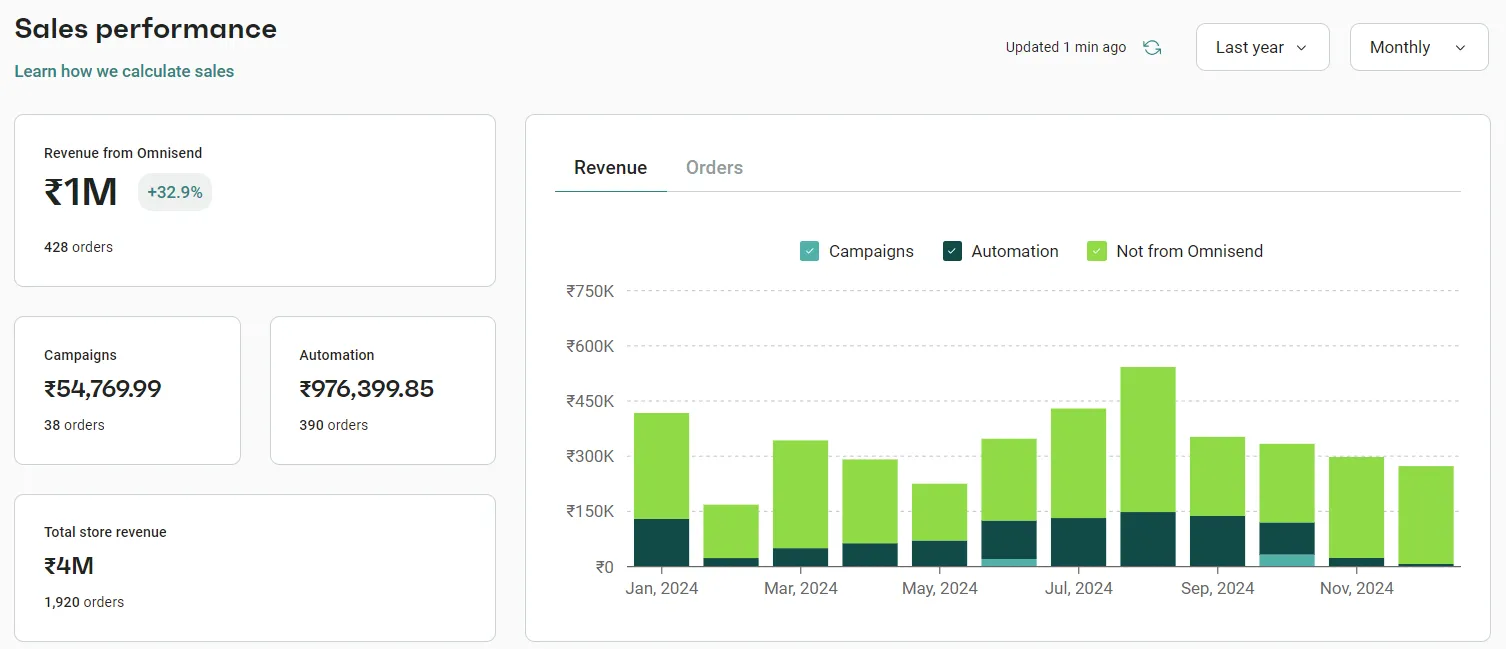This screenshot has height=649, width=1506.
Task: Click the refresh data icon
Action: (x=1152, y=48)
